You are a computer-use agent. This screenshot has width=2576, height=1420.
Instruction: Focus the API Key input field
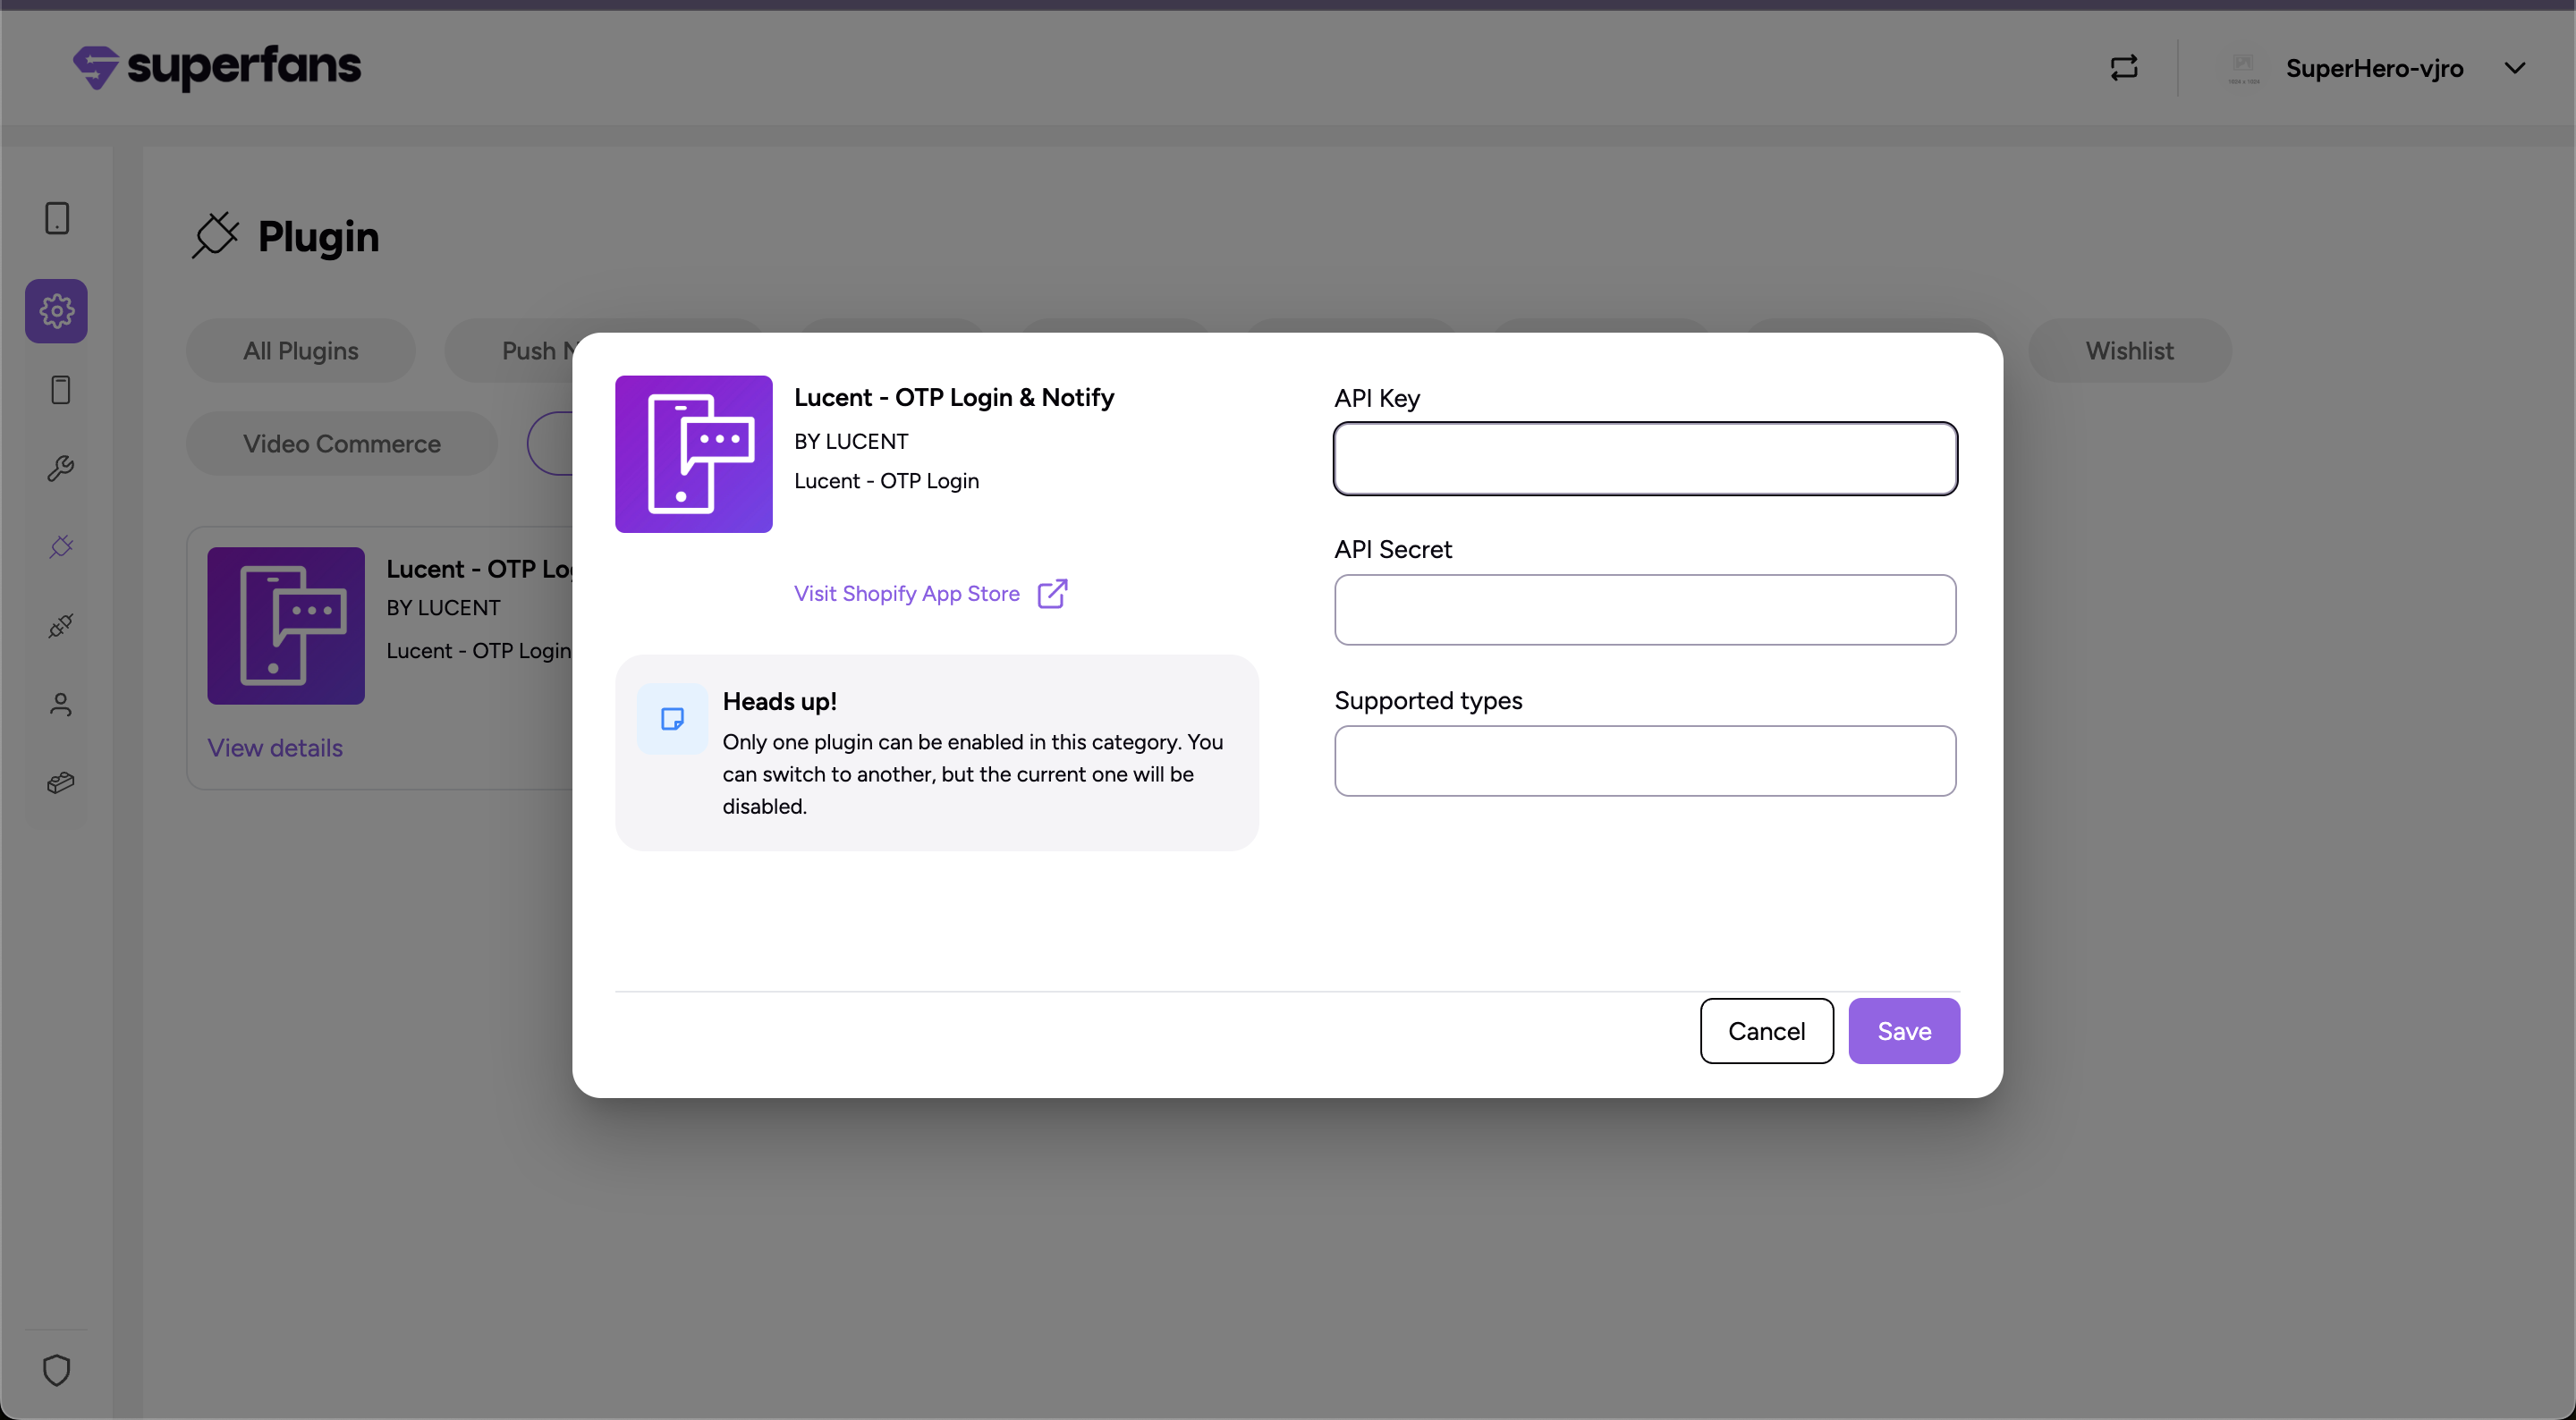[1644, 459]
